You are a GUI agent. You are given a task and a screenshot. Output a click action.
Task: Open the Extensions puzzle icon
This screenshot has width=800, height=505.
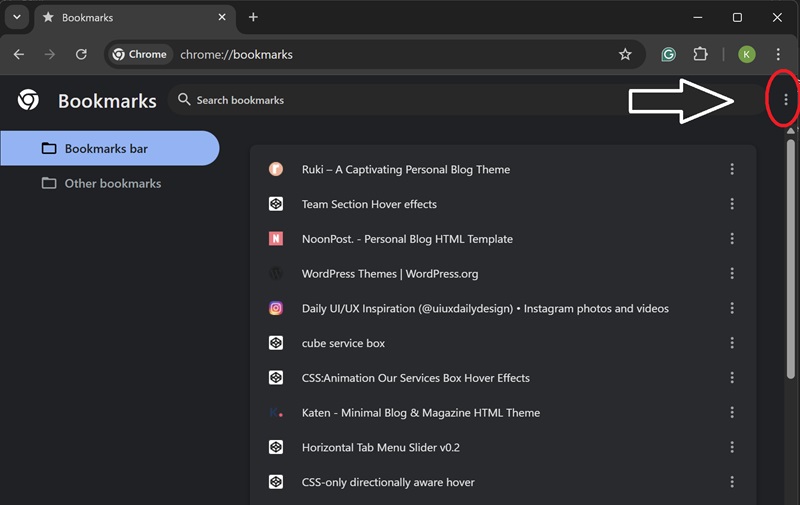(701, 55)
